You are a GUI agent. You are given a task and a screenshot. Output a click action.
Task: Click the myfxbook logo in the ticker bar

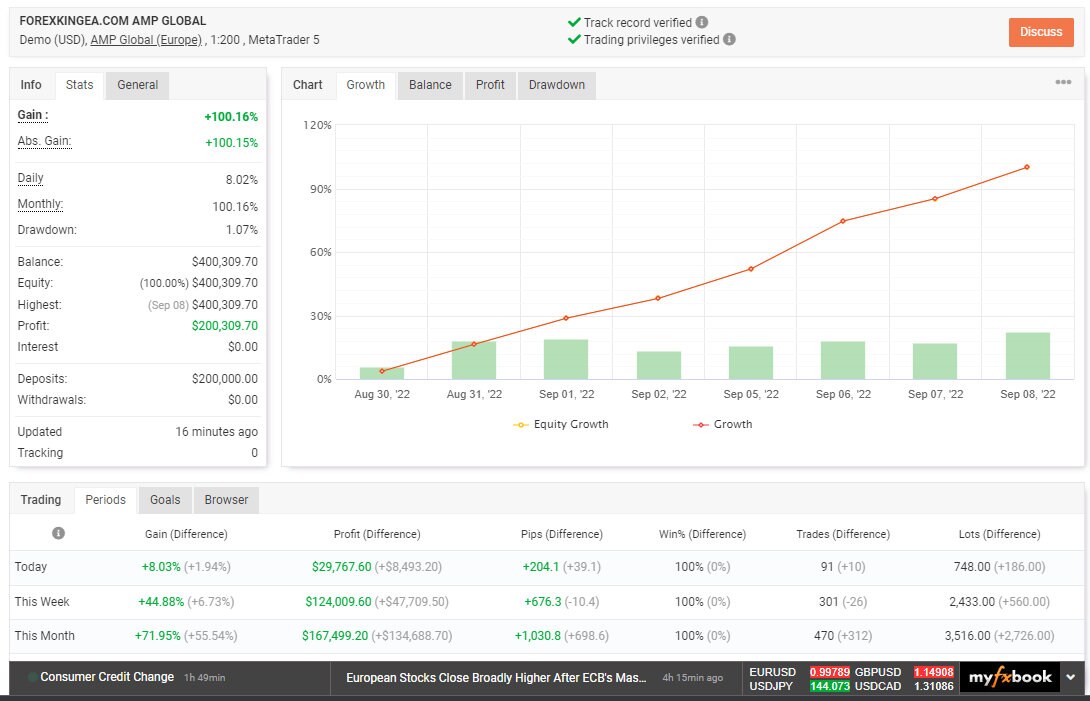(x=1010, y=676)
